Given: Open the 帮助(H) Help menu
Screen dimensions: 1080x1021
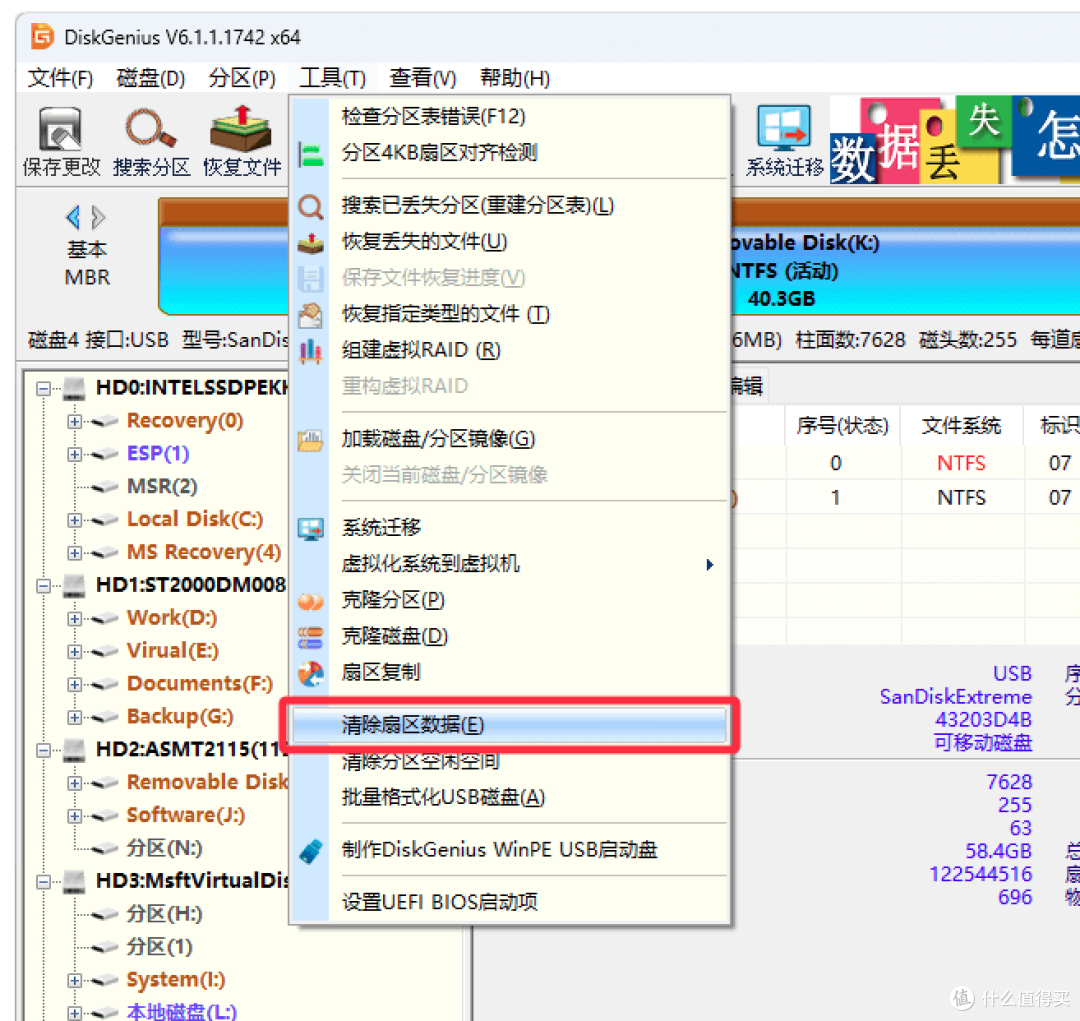Looking at the screenshot, I should [515, 78].
